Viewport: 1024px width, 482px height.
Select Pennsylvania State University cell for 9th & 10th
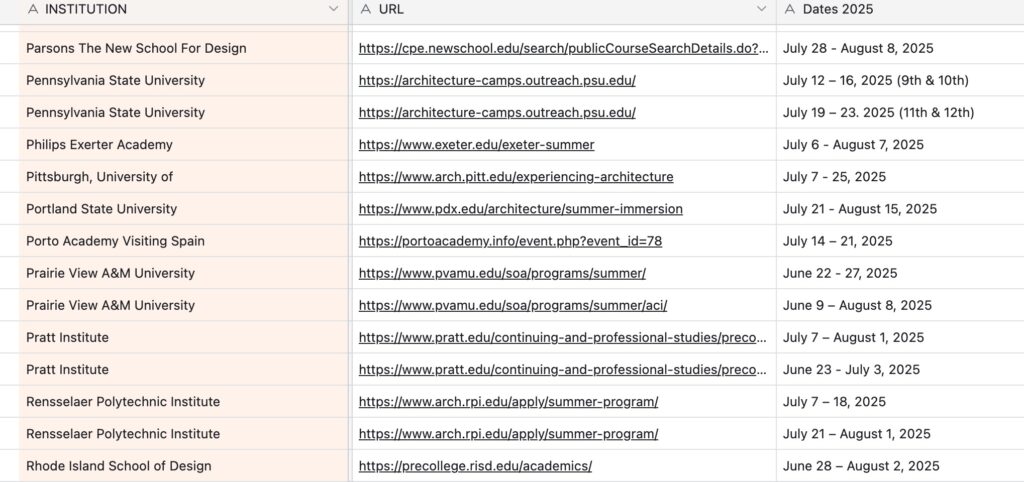pos(184,80)
